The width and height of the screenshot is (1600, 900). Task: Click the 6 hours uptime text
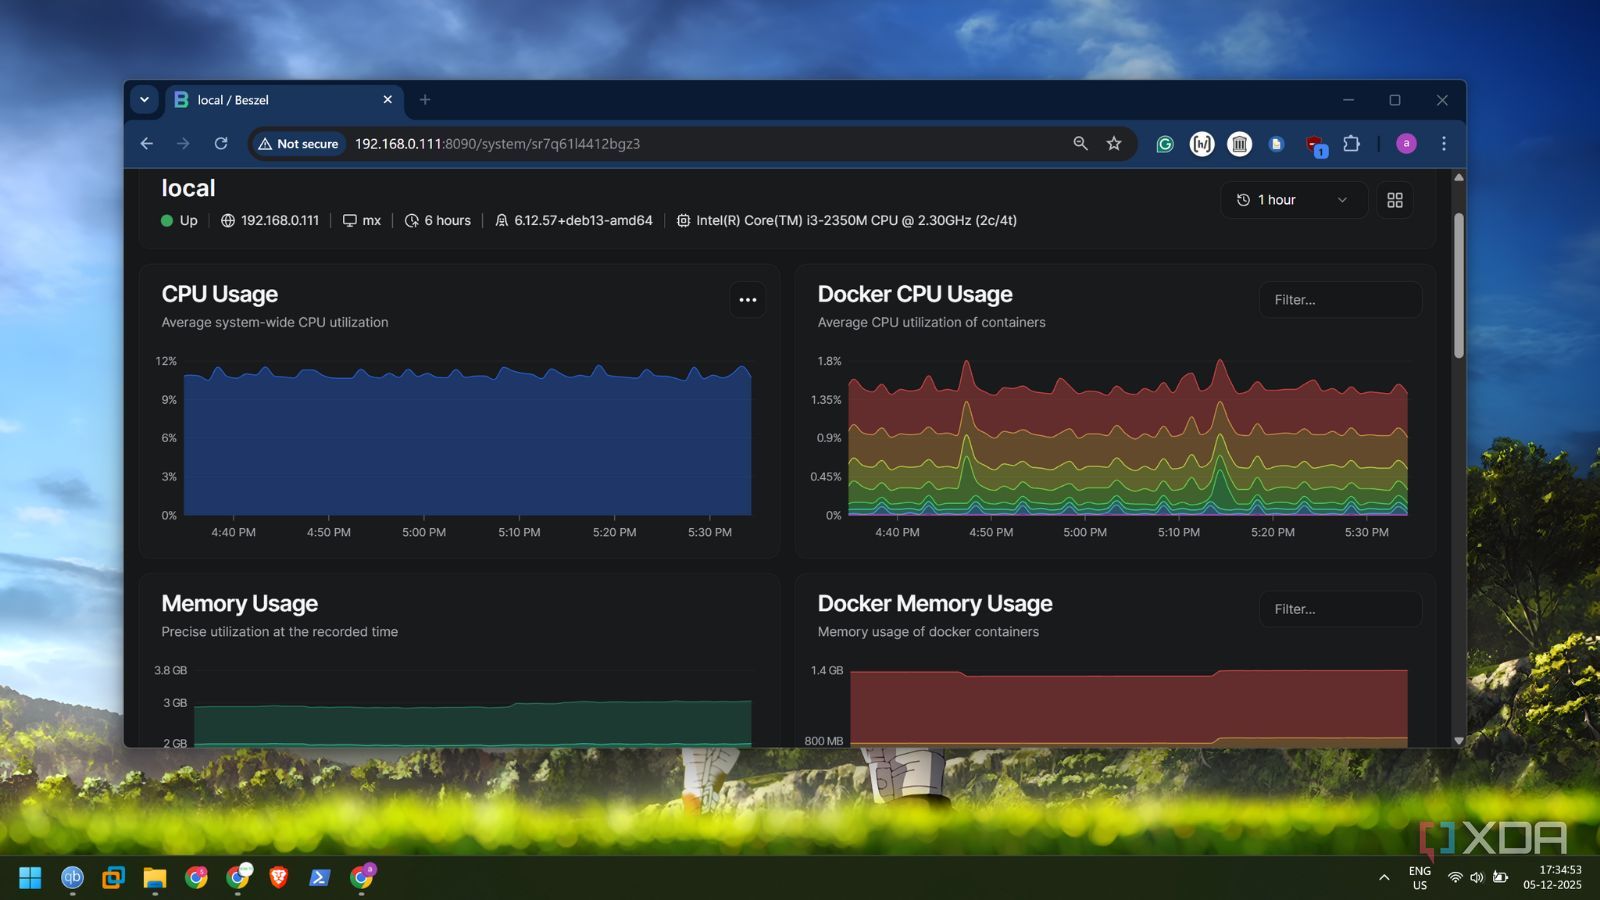click(x=447, y=220)
